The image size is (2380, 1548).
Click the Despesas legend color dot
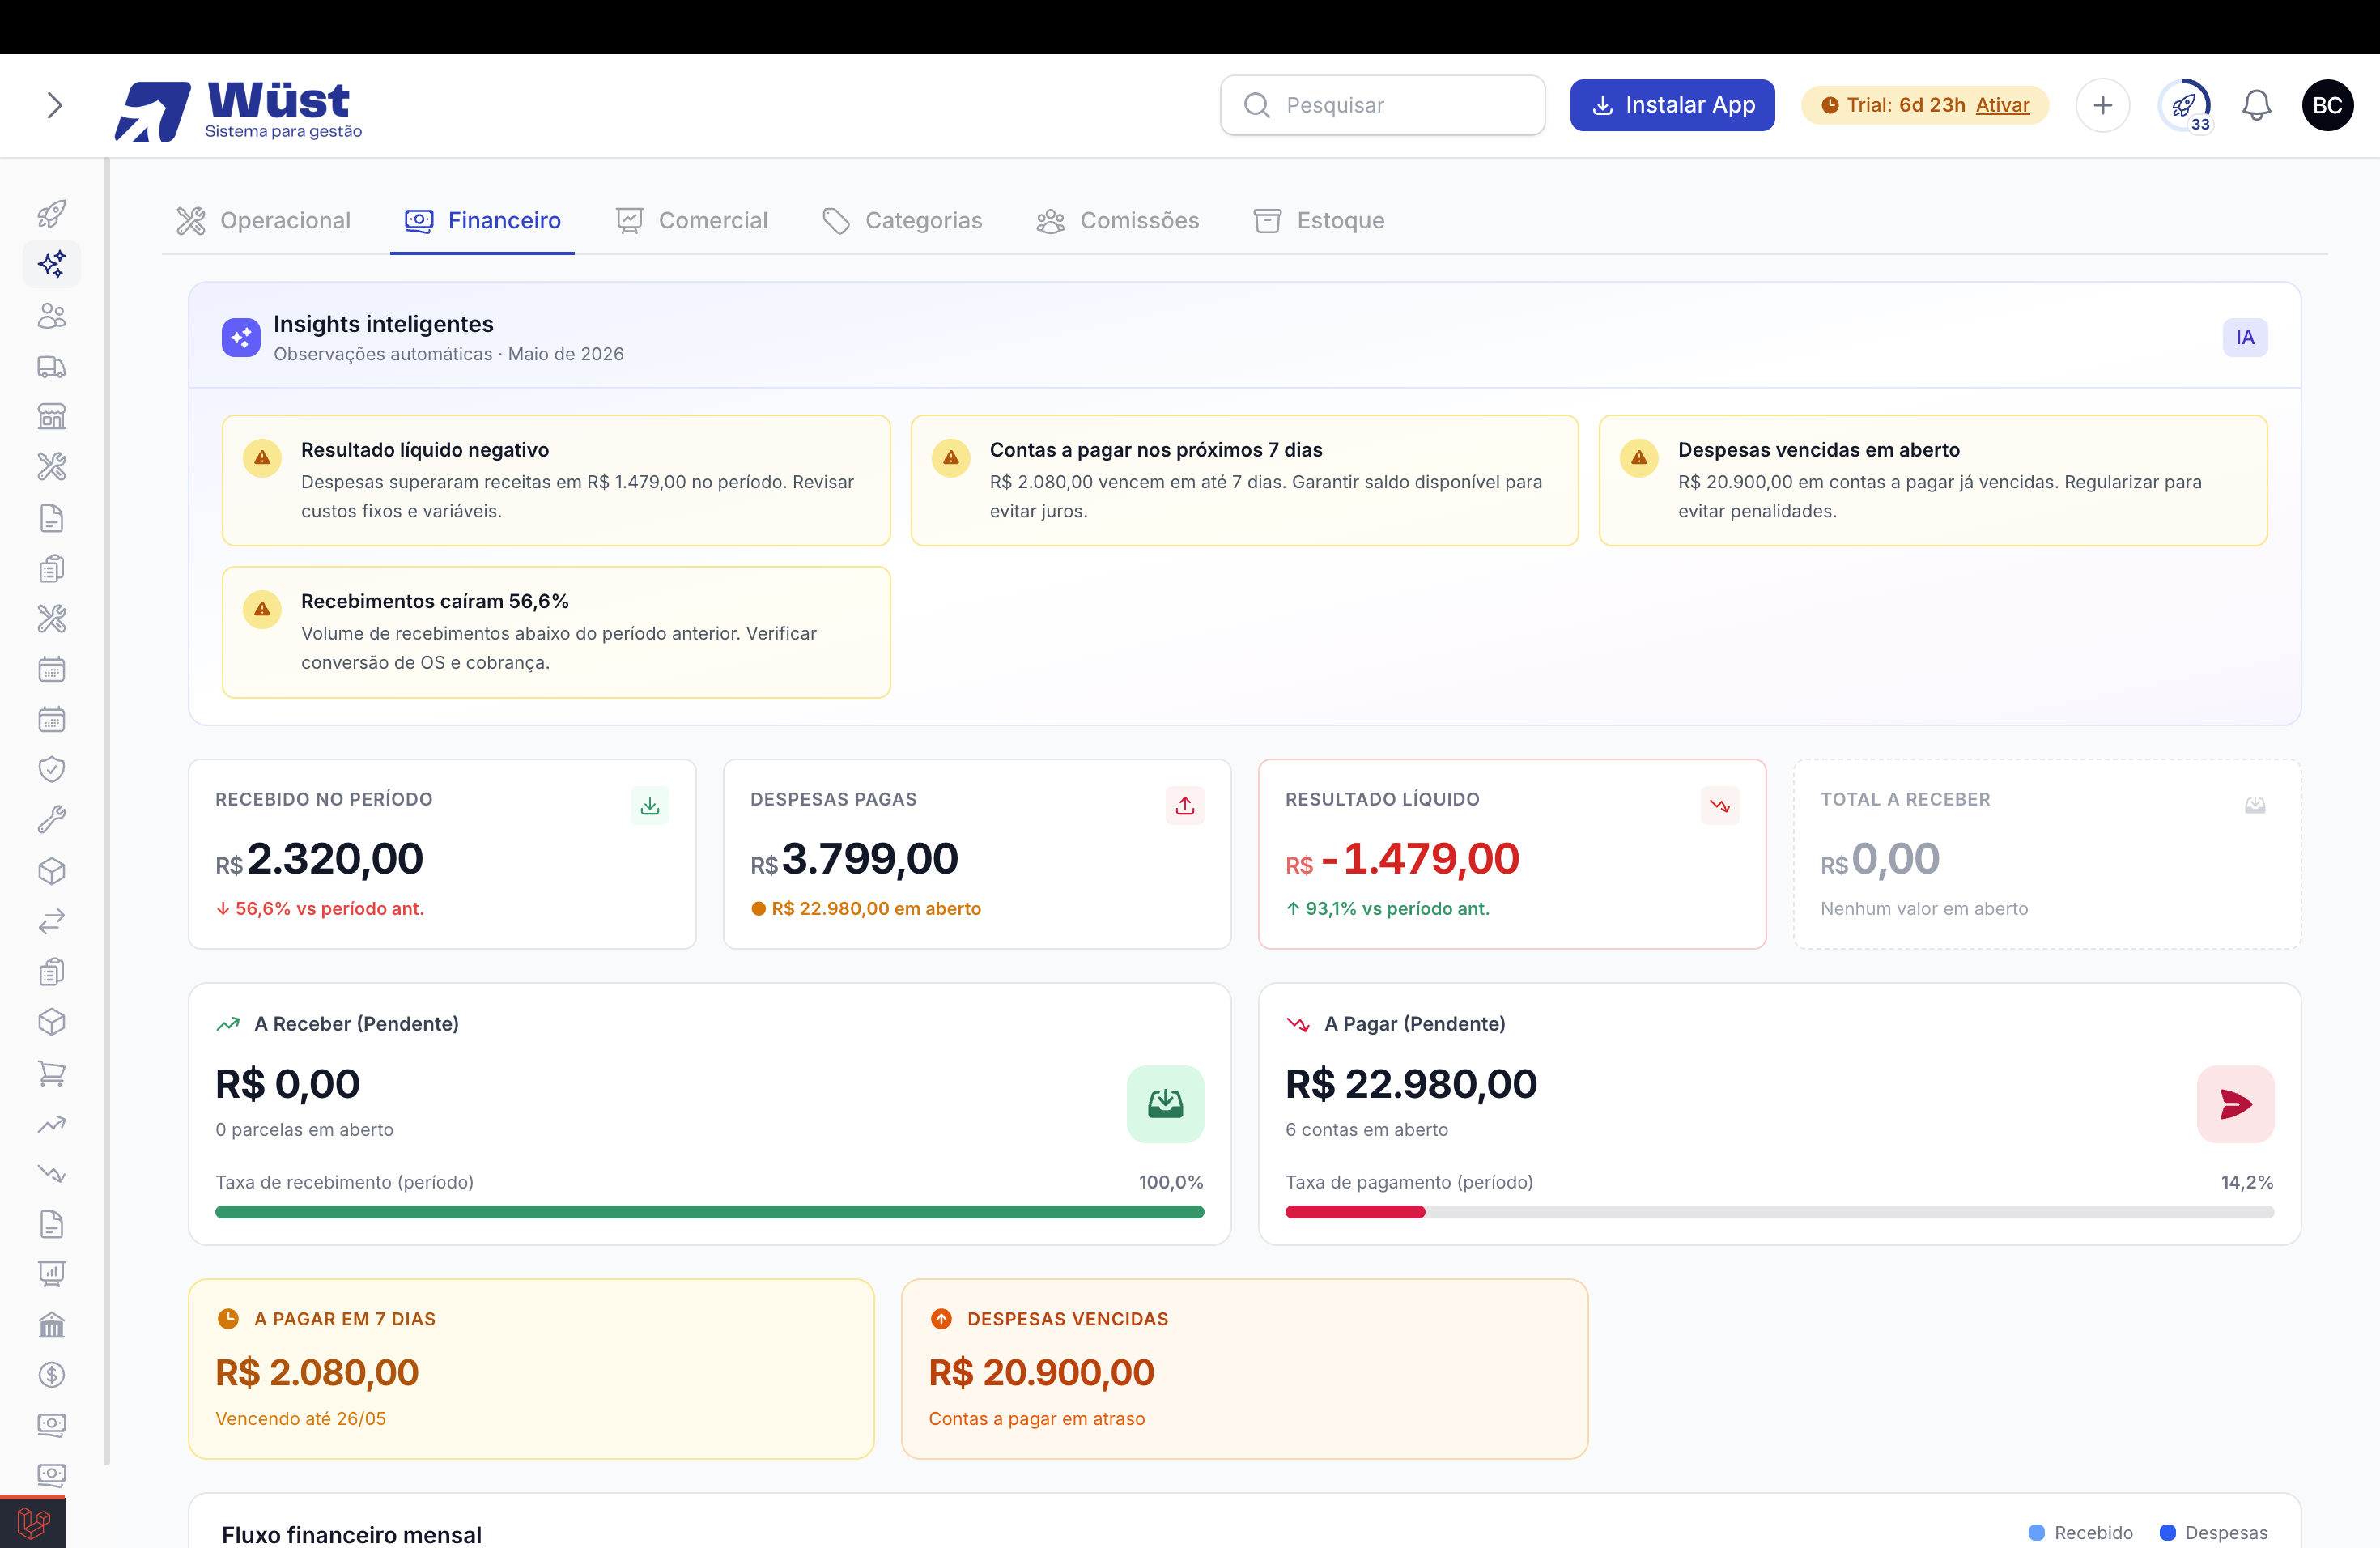[x=2167, y=1533]
